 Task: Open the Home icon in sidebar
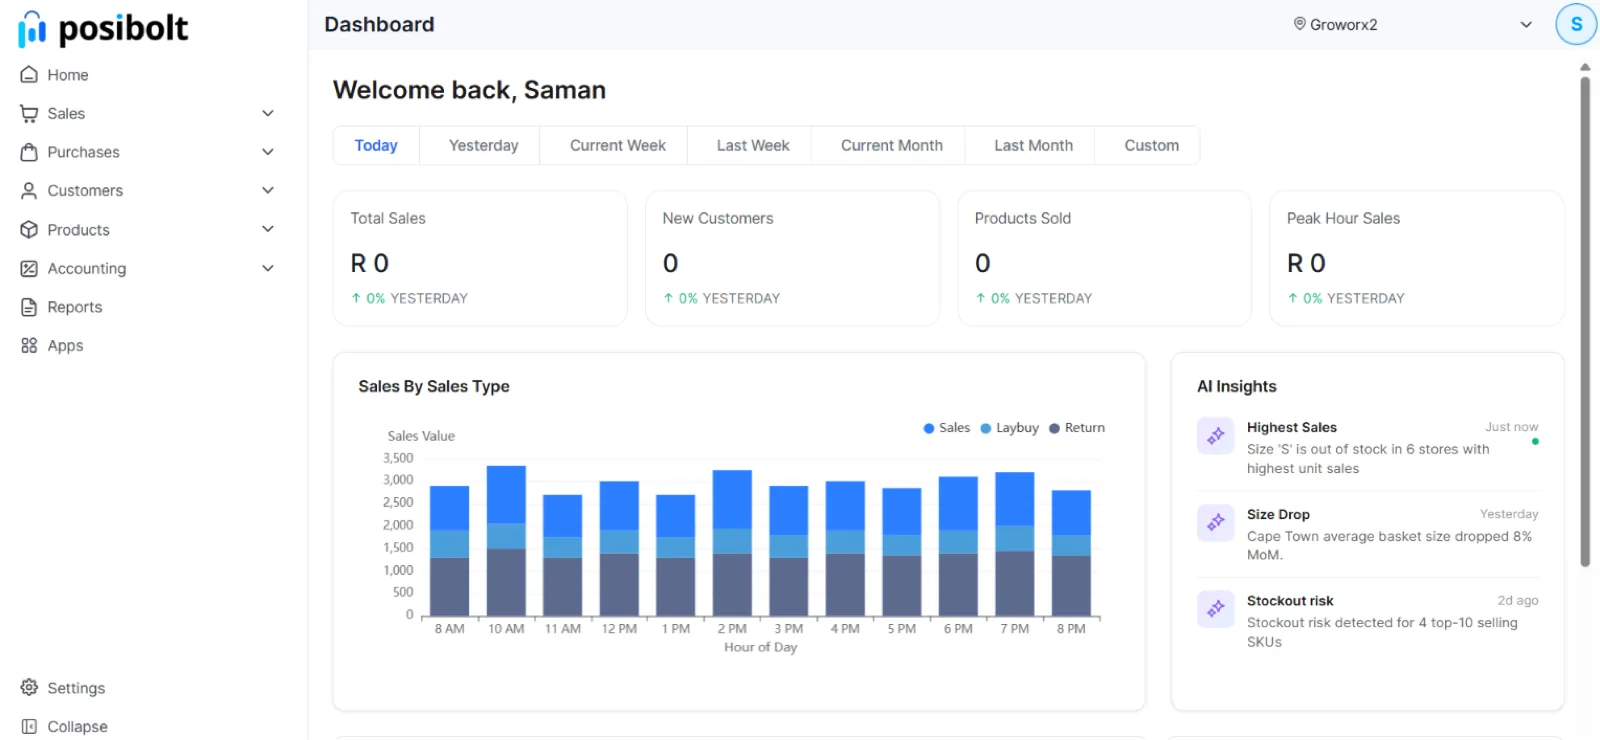pyautogui.click(x=29, y=75)
